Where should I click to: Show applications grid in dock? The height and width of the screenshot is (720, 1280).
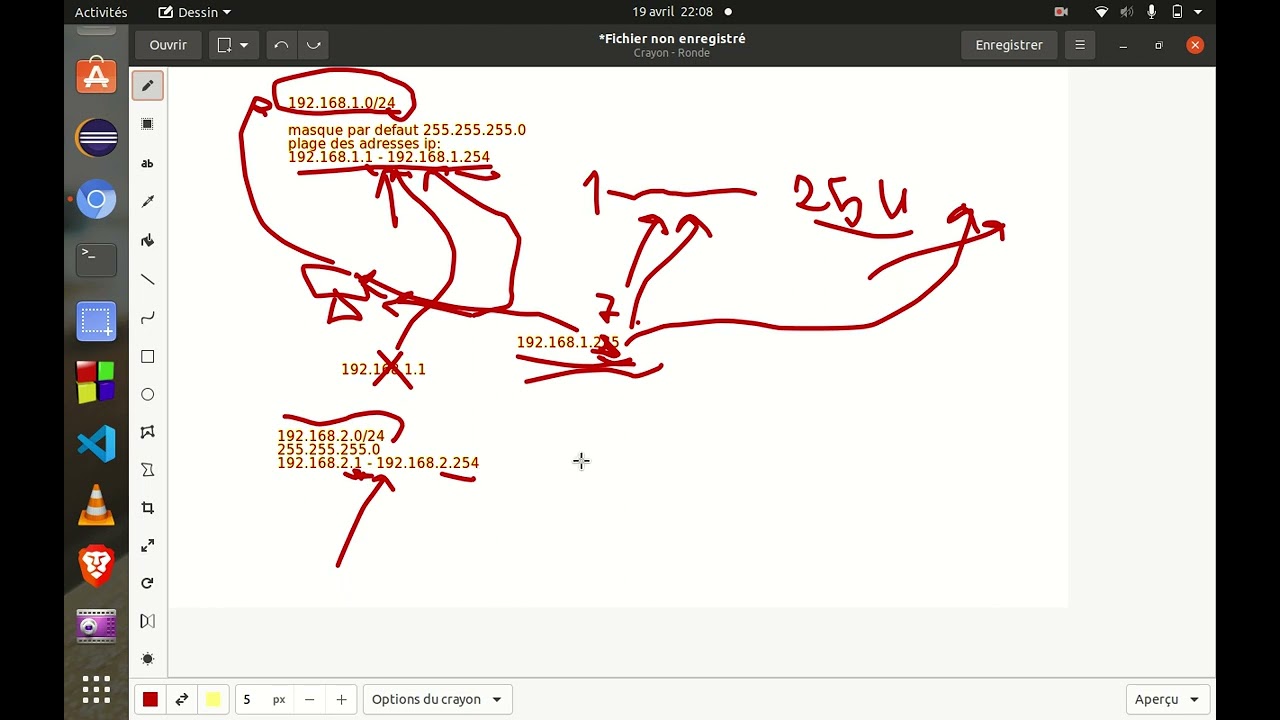point(96,689)
